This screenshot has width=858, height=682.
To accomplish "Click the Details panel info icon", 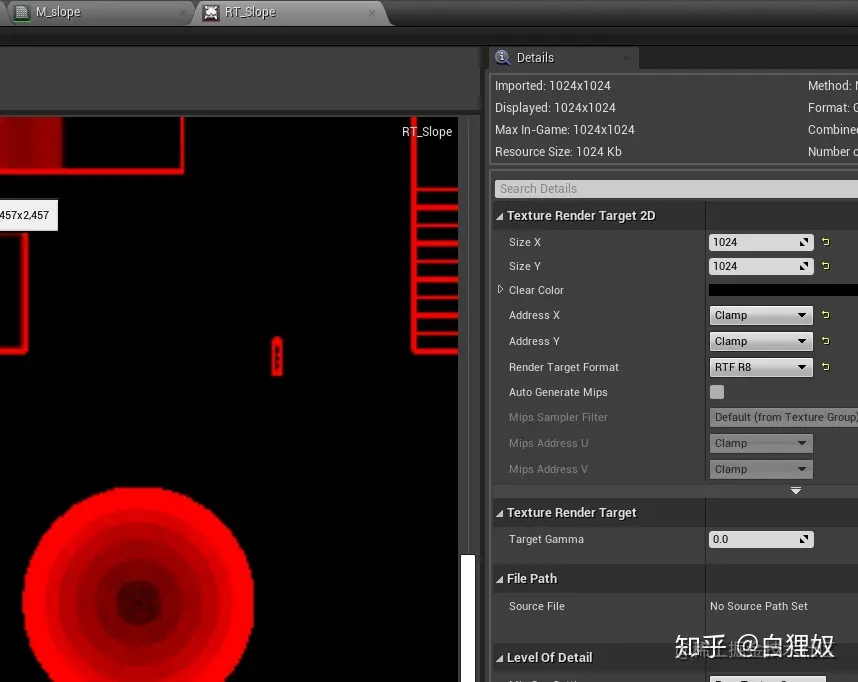I will tap(502, 57).
